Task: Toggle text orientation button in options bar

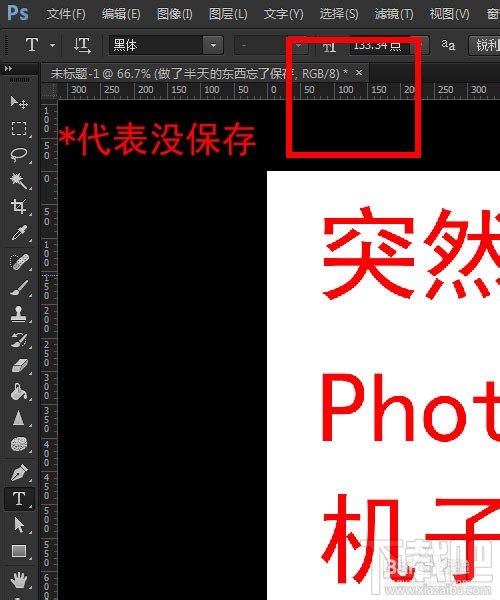Action: click(x=82, y=45)
